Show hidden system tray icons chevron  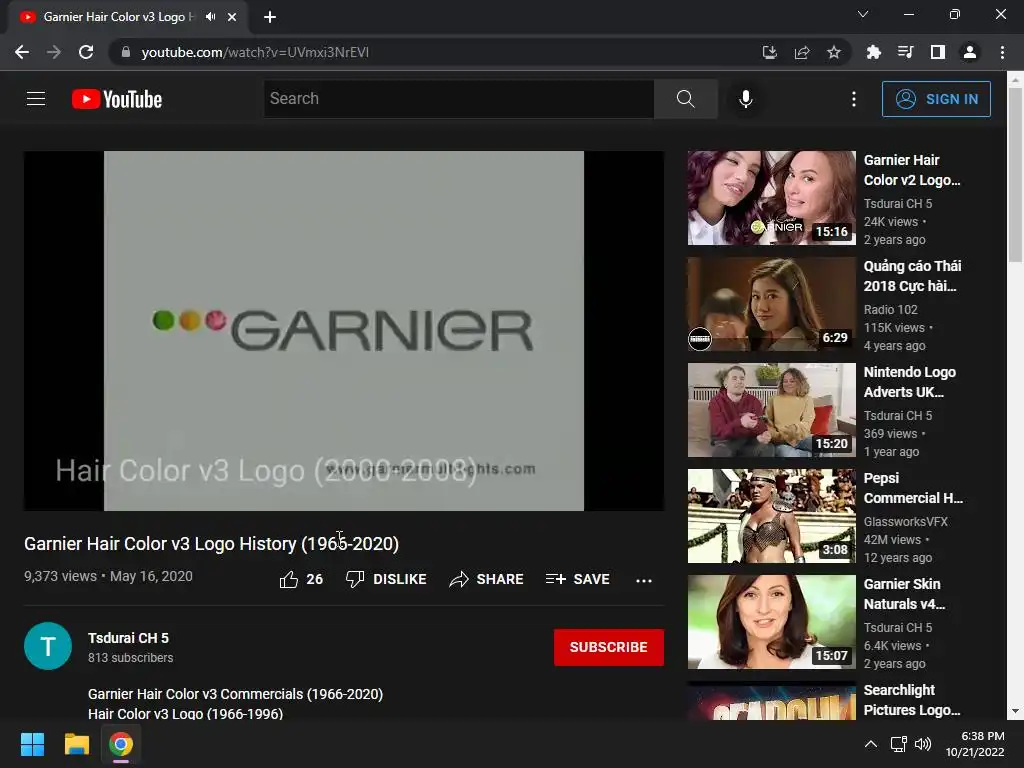(871, 744)
